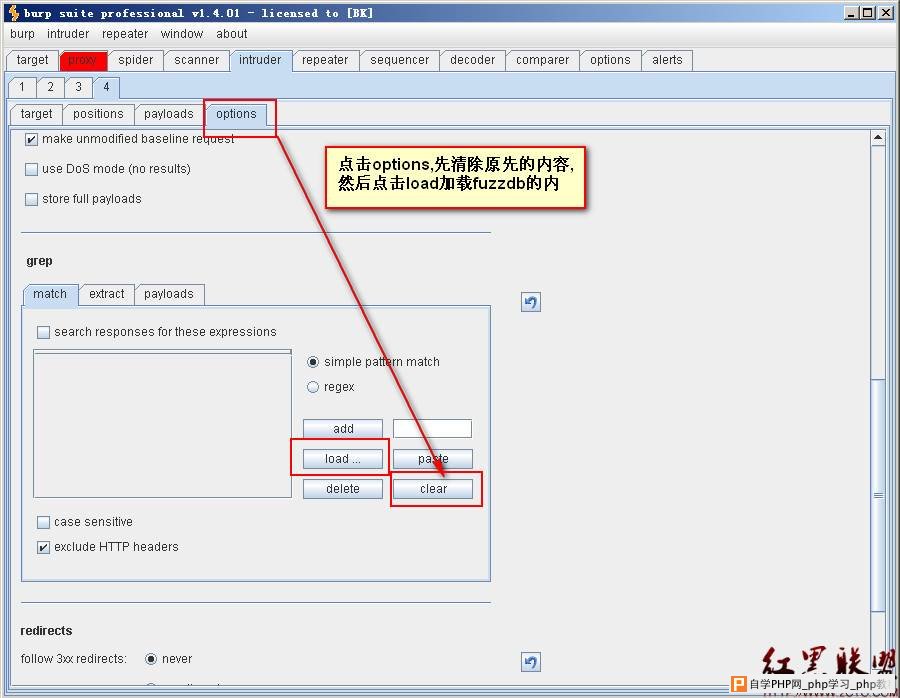Click the vertical scrollbar up arrow
This screenshot has height=698, width=900.
click(878, 138)
